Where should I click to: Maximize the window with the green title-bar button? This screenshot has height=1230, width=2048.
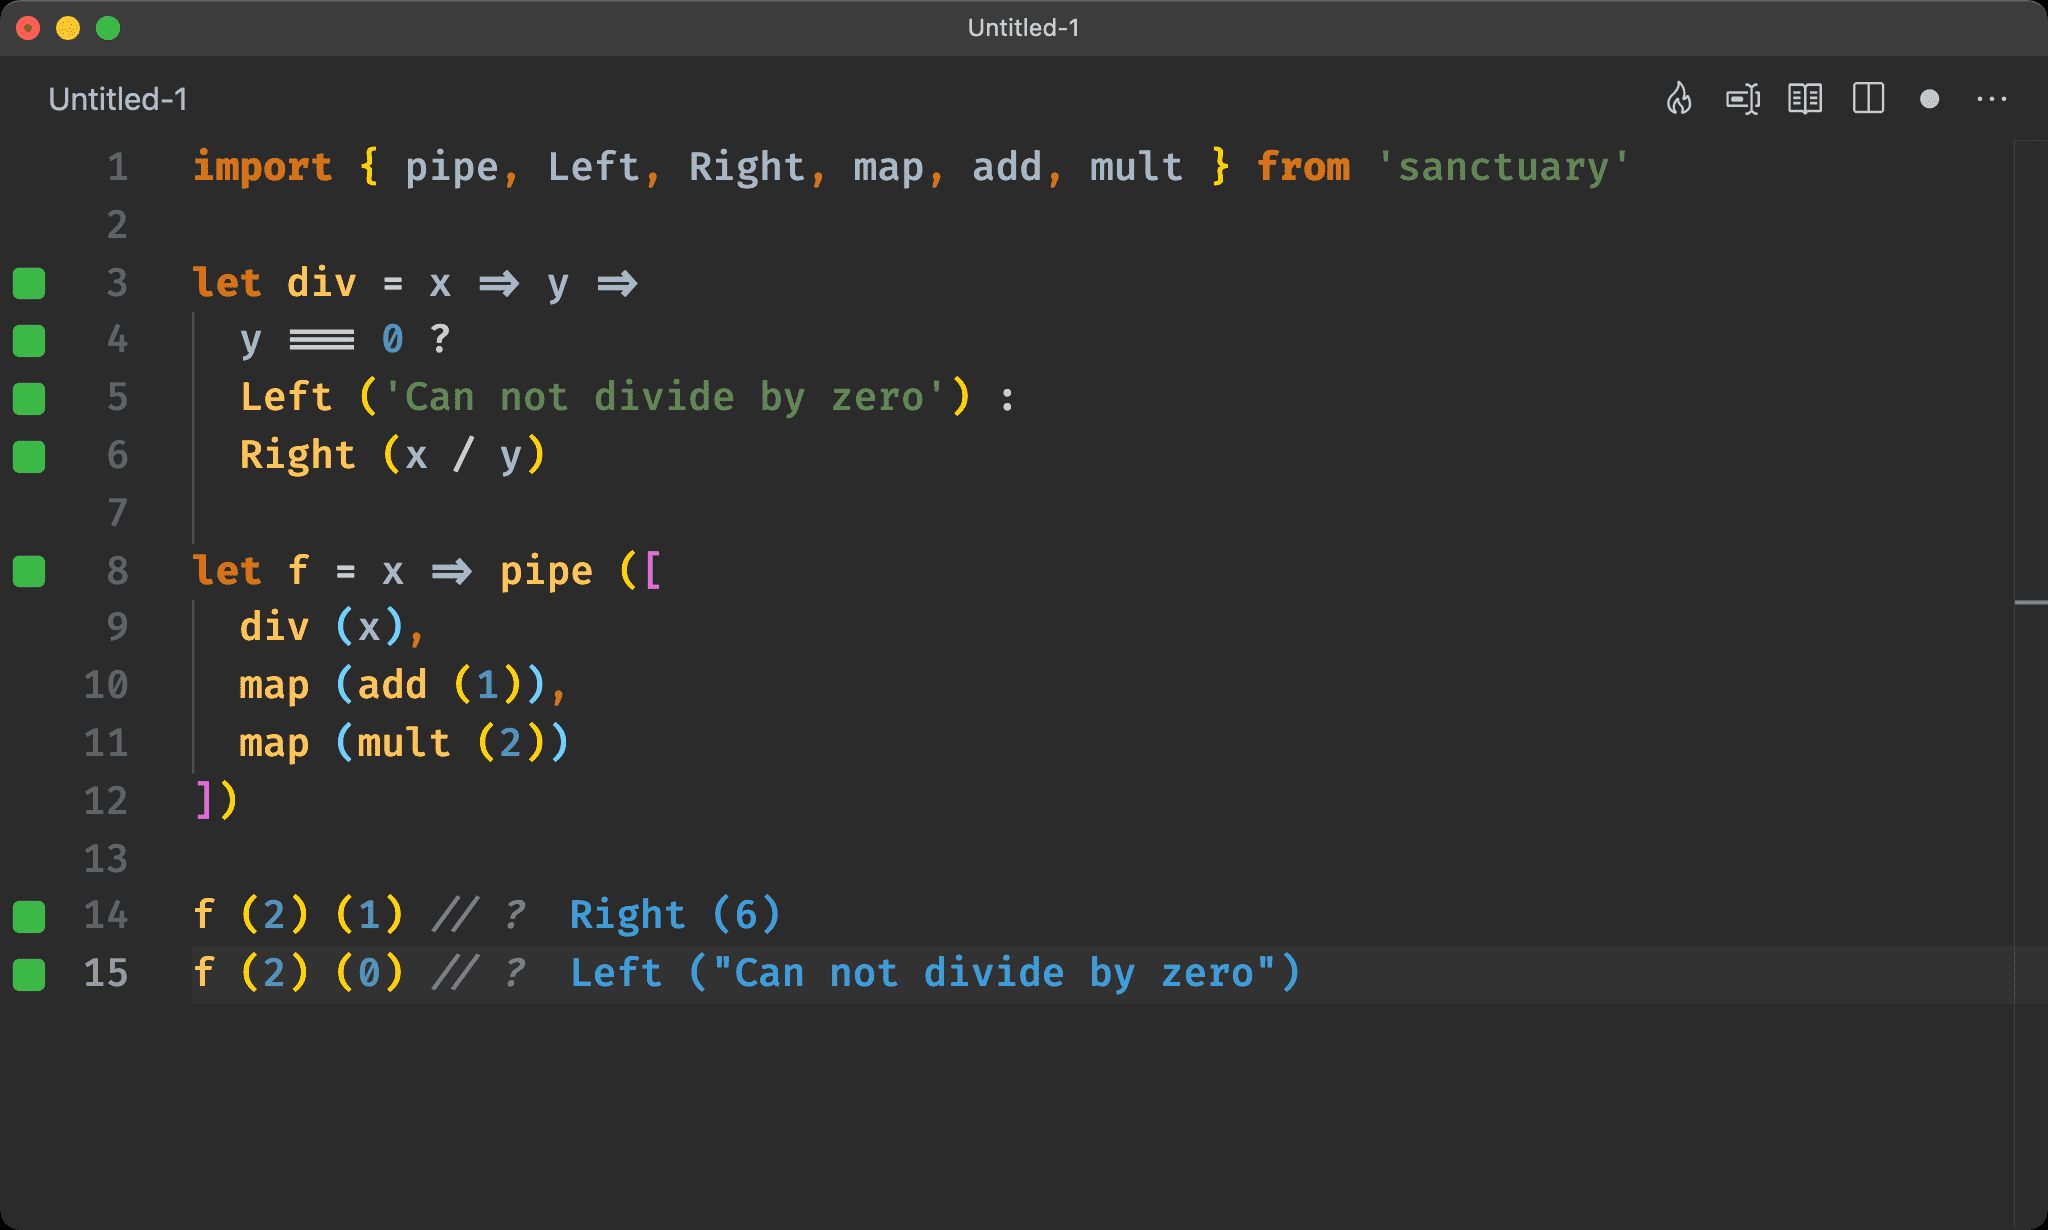point(108,28)
